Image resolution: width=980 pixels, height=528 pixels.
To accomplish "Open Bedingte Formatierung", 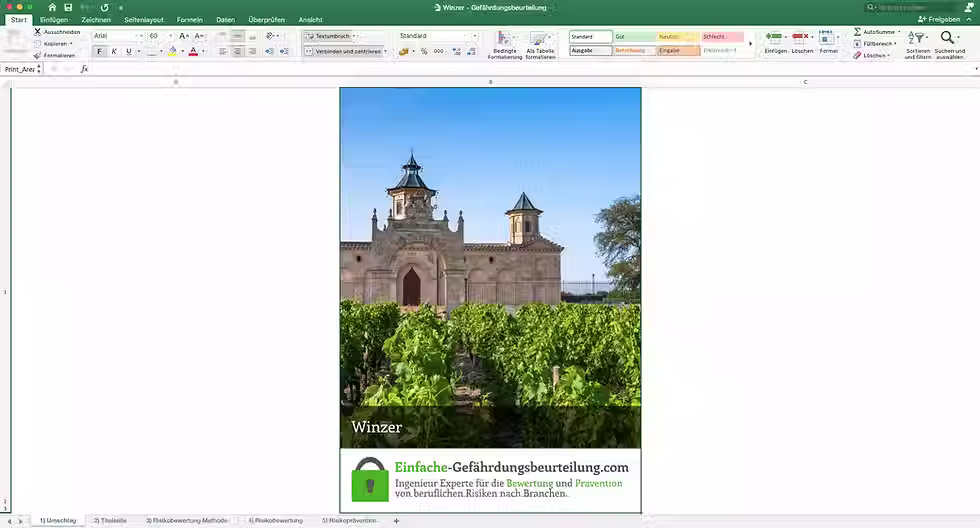I will tap(504, 45).
